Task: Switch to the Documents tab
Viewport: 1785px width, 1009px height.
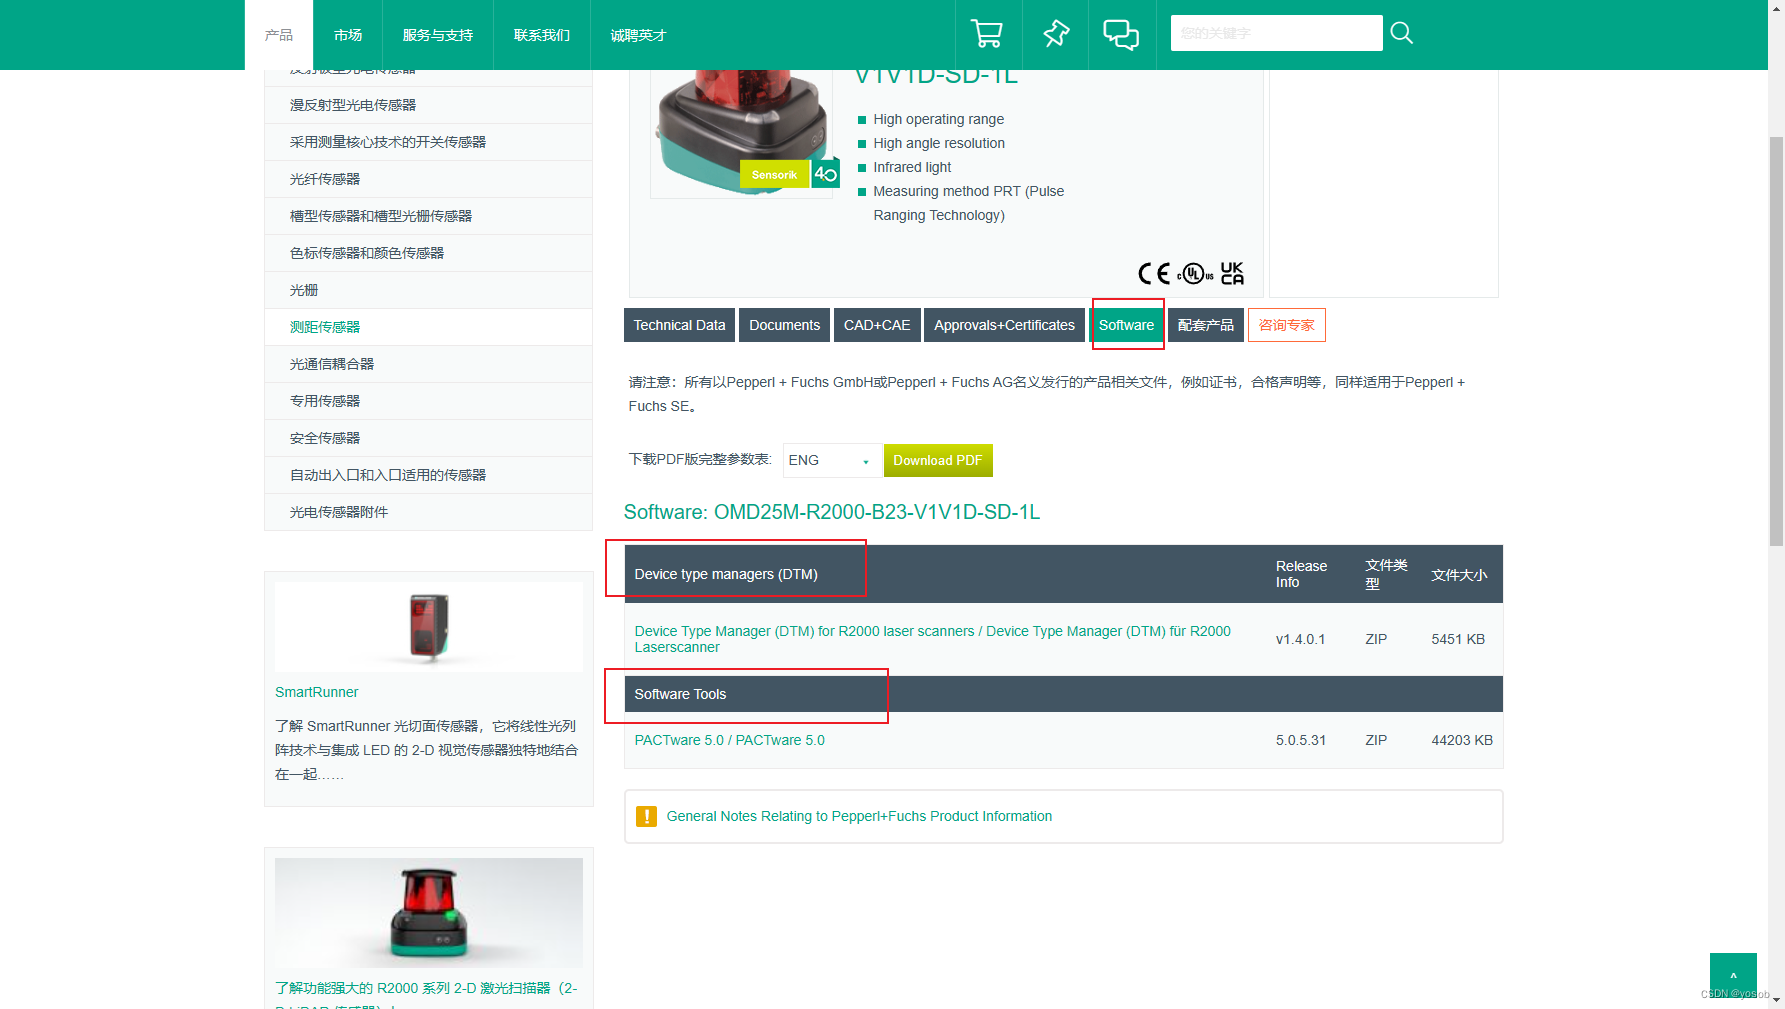Action: click(x=784, y=325)
